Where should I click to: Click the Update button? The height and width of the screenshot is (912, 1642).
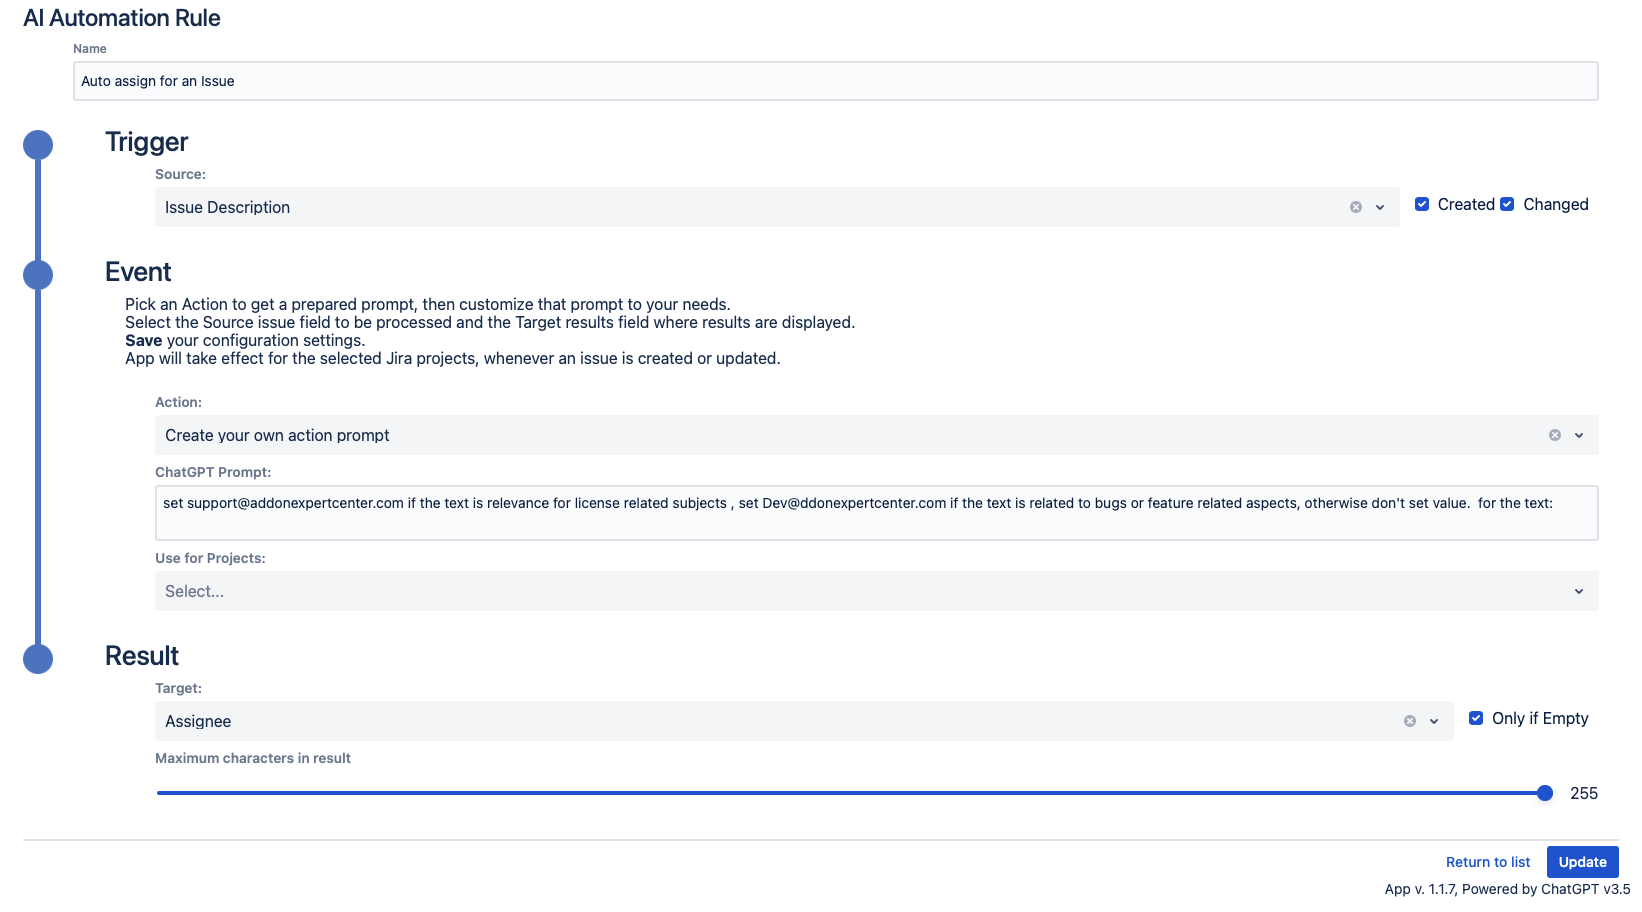click(1582, 862)
